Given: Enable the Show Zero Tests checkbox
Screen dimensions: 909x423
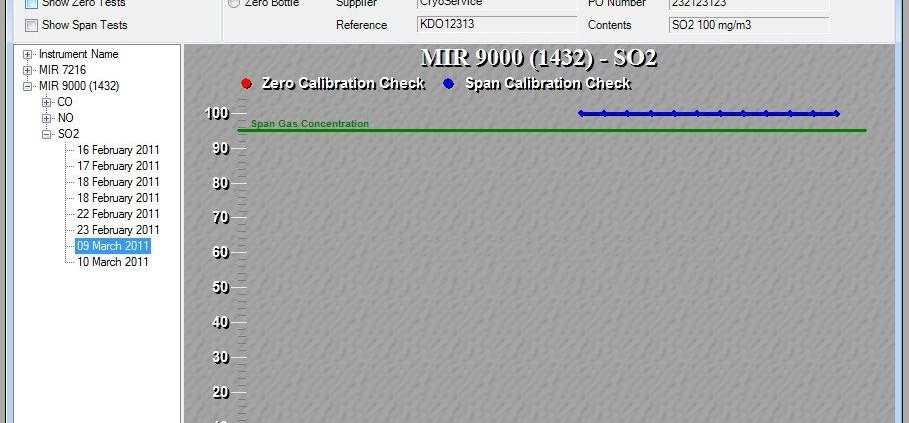Looking at the screenshot, I should coord(32,3).
